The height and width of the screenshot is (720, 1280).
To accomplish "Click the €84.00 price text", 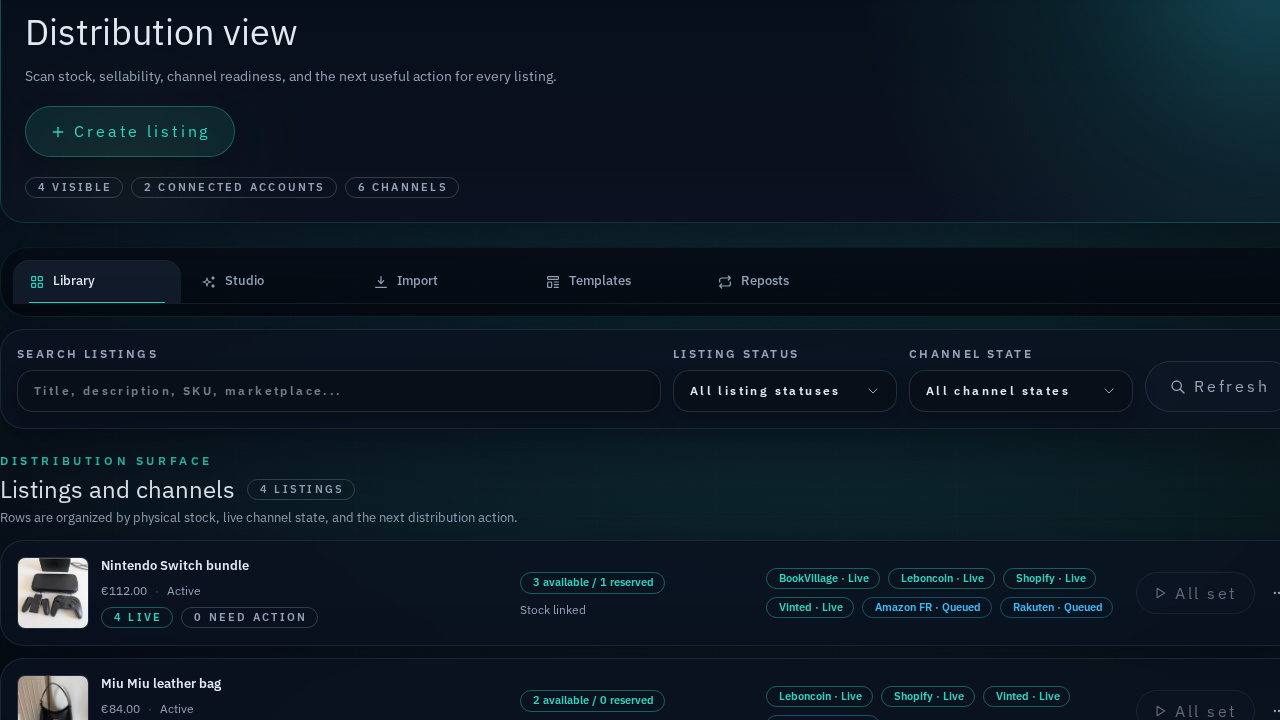I will point(121,709).
